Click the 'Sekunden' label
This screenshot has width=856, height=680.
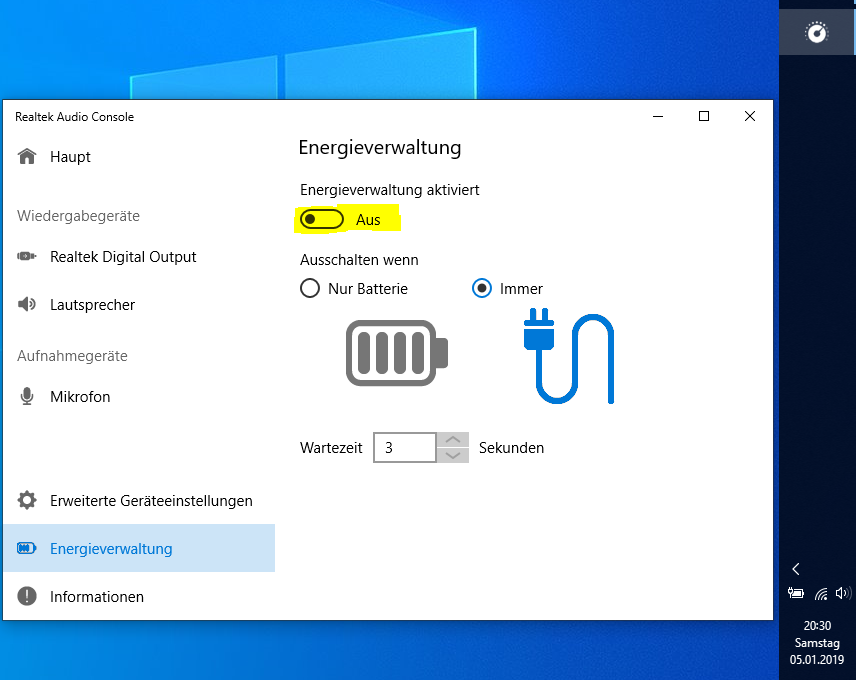tap(512, 448)
